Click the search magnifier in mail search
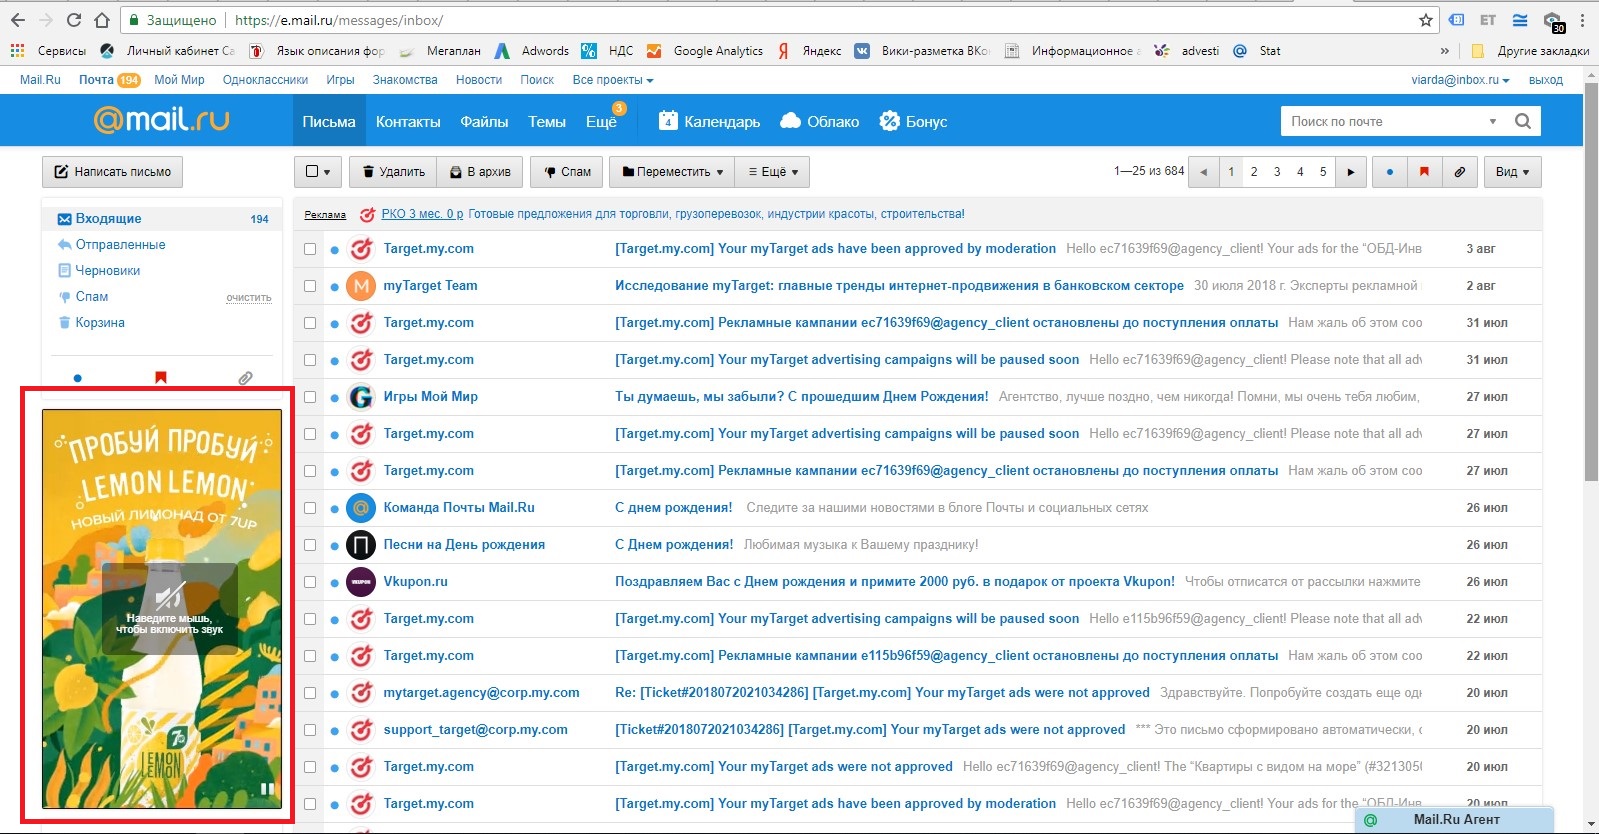This screenshot has width=1599, height=834. (x=1523, y=121)
